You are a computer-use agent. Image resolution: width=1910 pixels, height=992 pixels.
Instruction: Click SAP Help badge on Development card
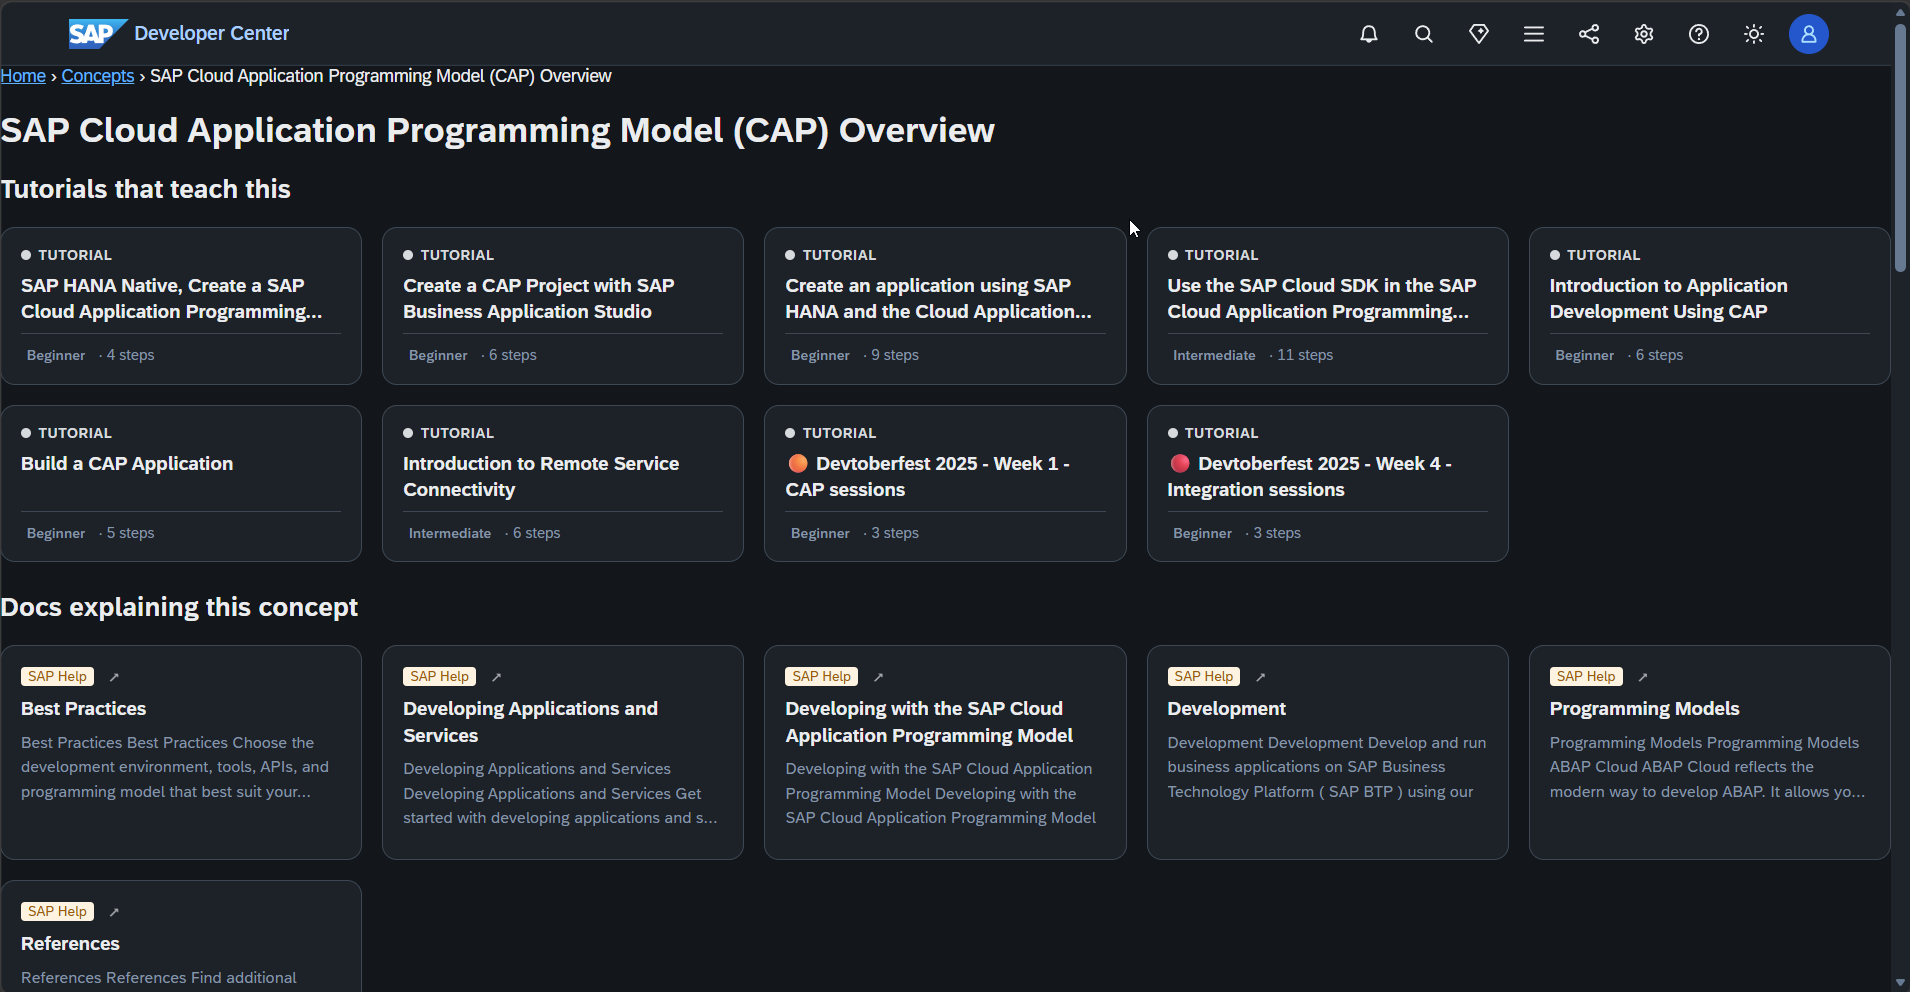point(1204,677)
